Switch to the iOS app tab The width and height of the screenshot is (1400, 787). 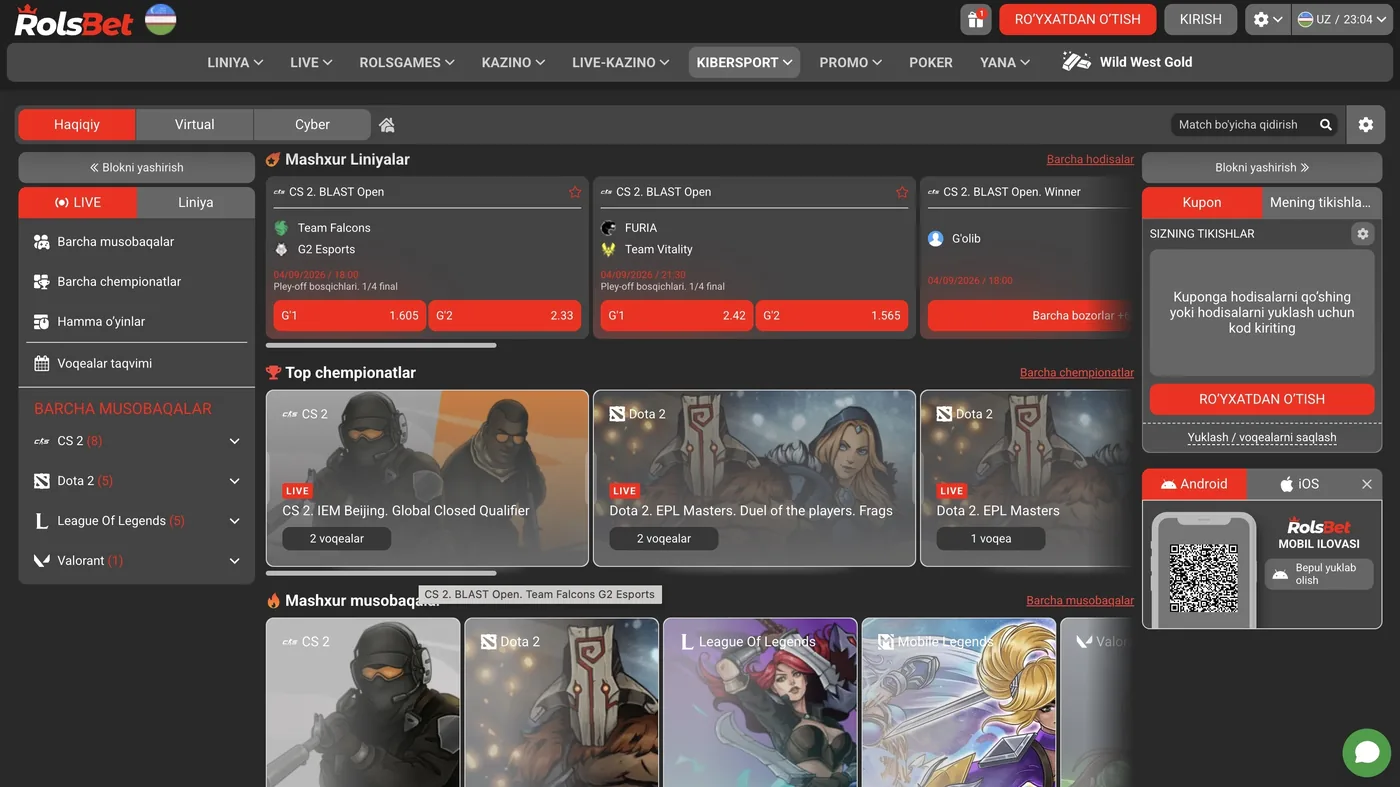(x=1300, y=484)
